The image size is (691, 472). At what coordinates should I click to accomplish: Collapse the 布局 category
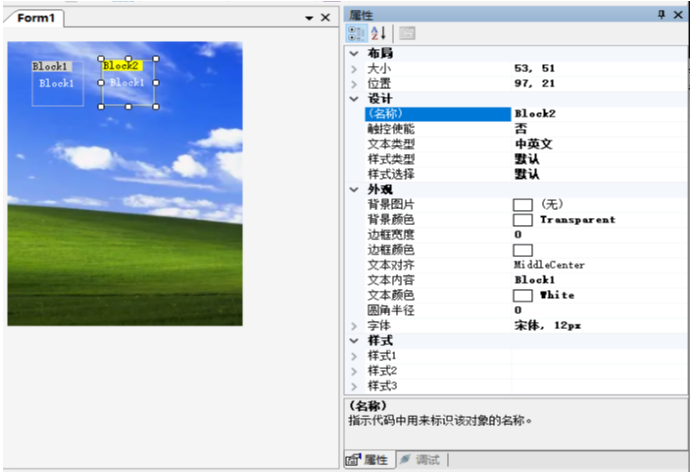353,53
